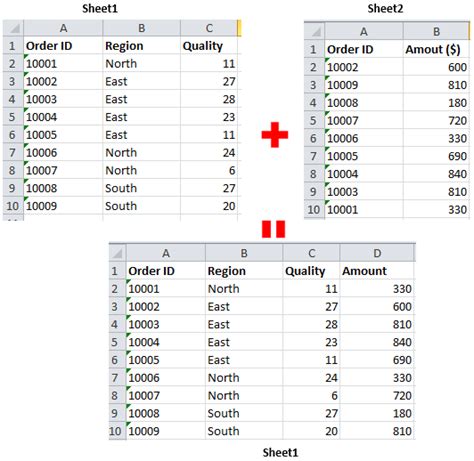Select column B header in Sheet2

coord(436,31)
